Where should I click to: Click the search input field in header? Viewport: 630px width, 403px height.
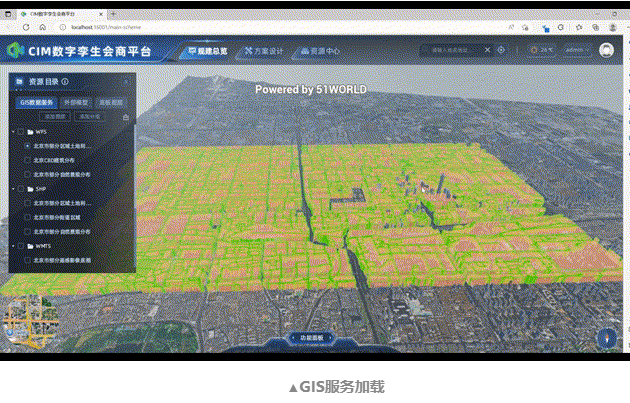point(452,49)
